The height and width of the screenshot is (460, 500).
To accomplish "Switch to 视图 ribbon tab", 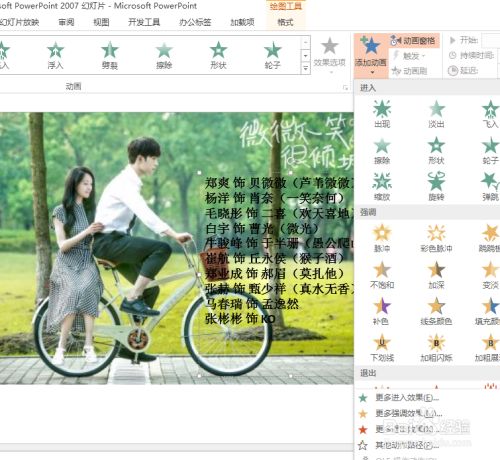I will coord(101,22).
